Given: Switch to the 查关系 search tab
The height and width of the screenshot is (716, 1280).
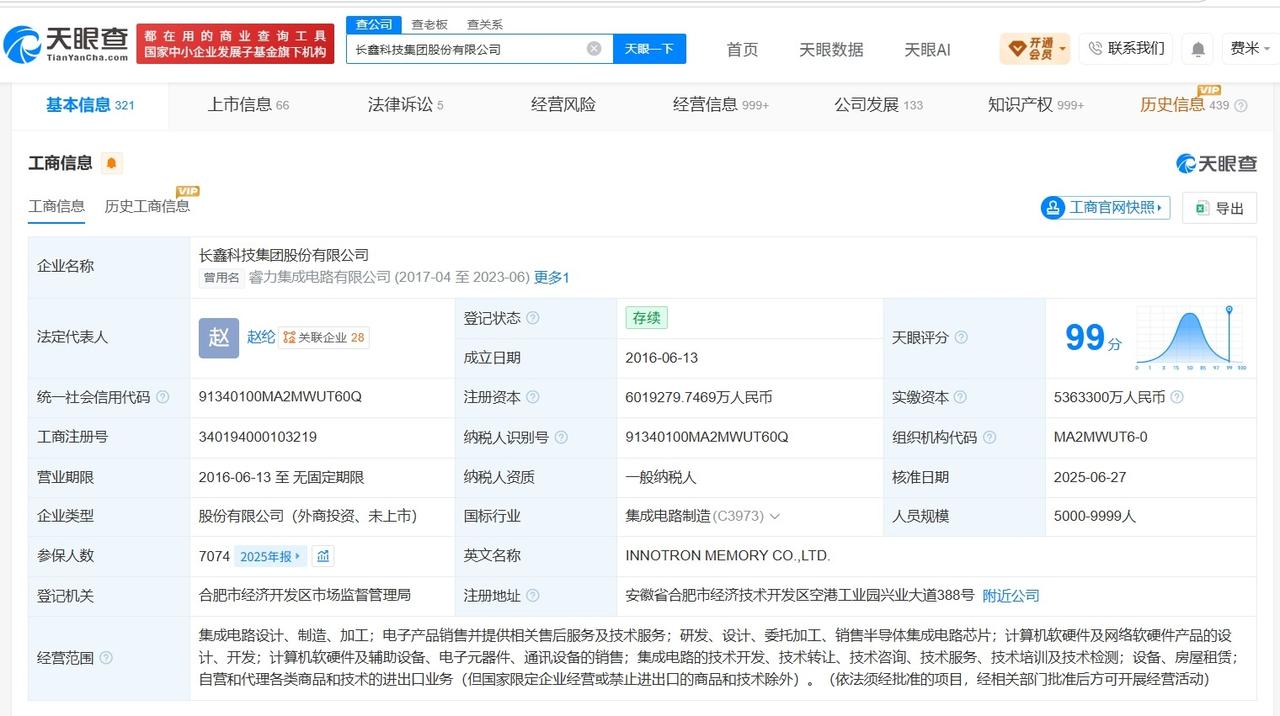Looking at the screenshot, I should coord(485,24).
